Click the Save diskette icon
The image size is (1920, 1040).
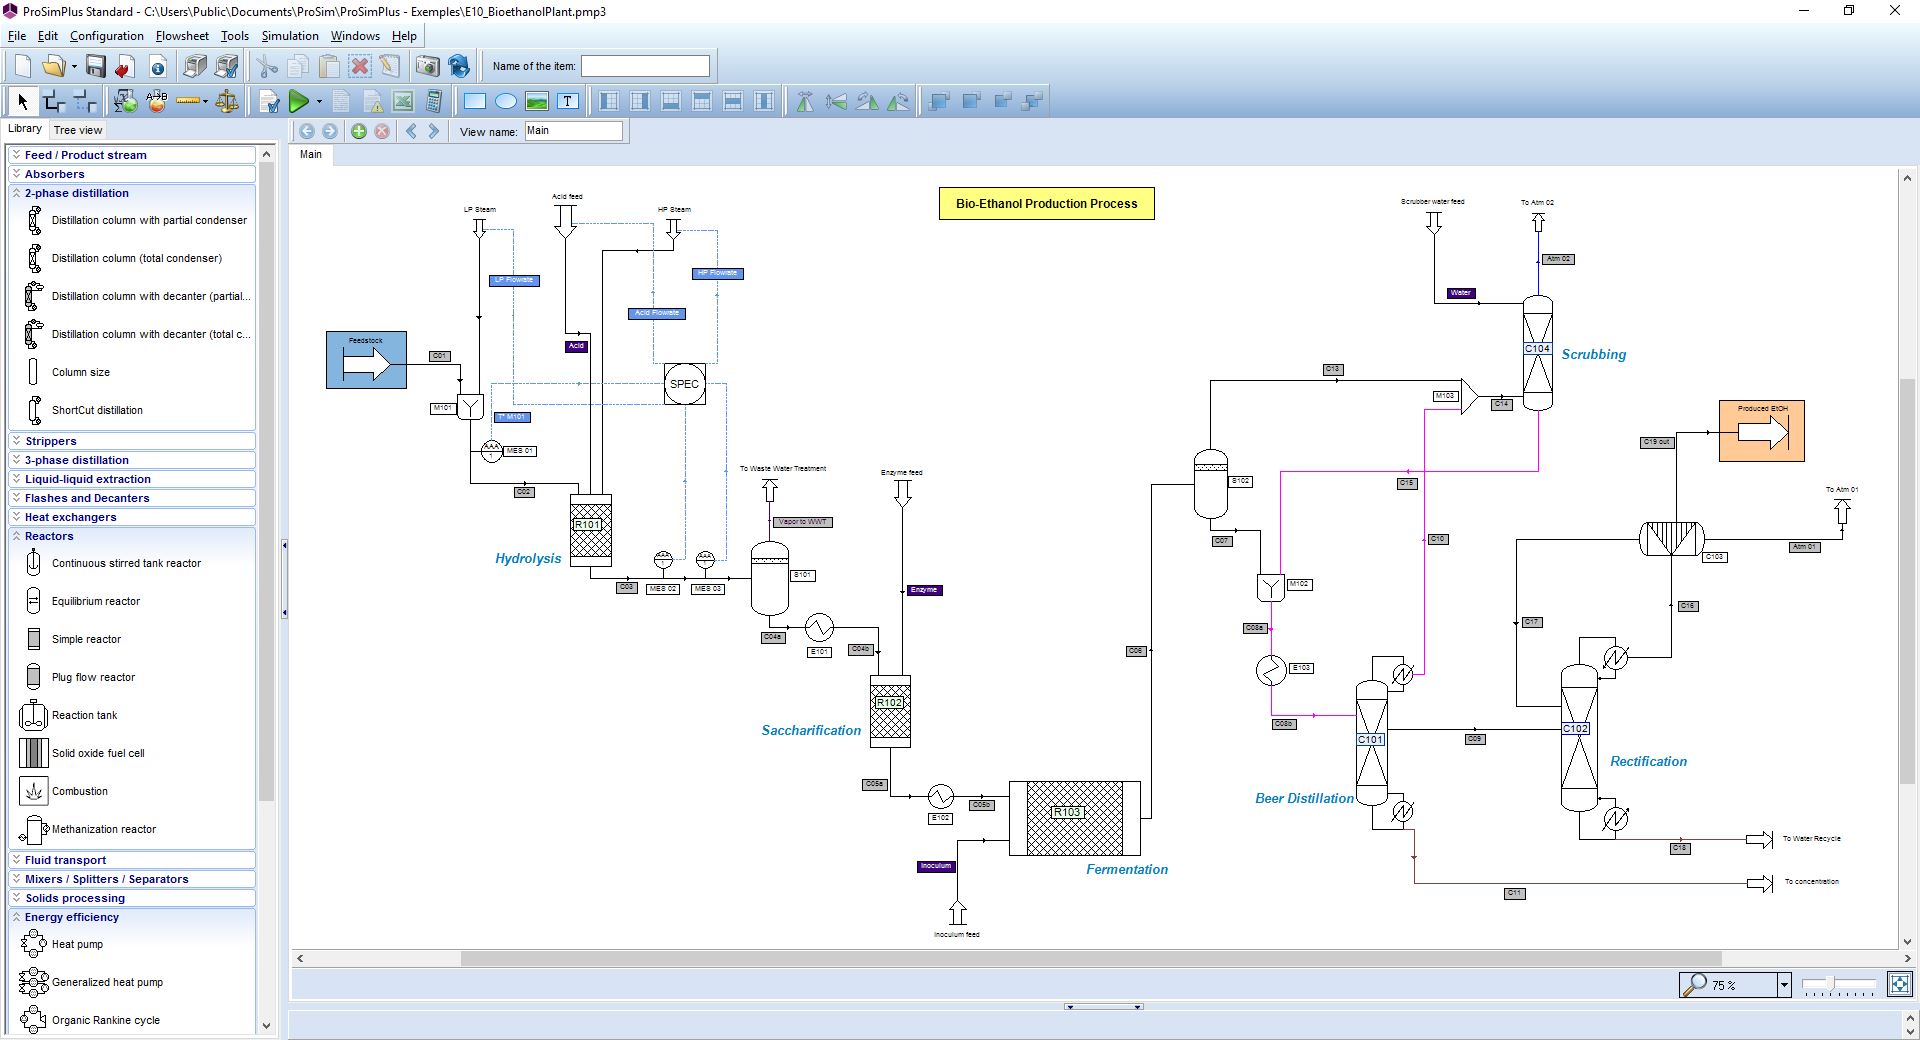coord(95,67)
